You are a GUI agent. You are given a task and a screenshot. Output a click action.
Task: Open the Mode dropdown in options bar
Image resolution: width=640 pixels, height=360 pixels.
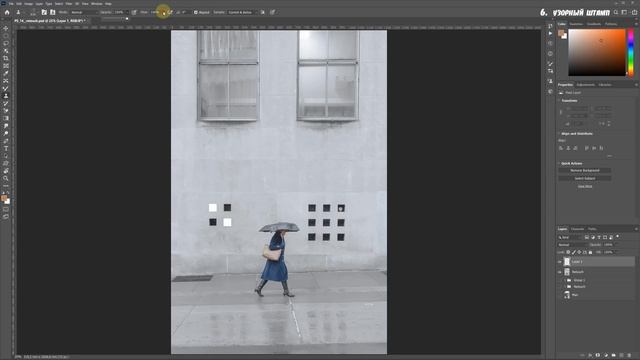(x=84, y=12)
